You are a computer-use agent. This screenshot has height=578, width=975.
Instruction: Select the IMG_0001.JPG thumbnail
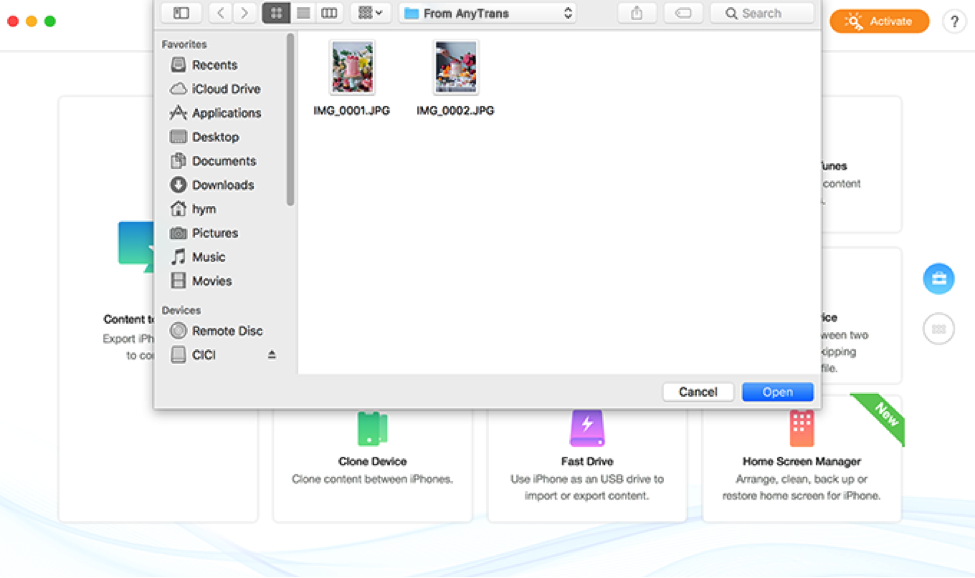[352, 68]
